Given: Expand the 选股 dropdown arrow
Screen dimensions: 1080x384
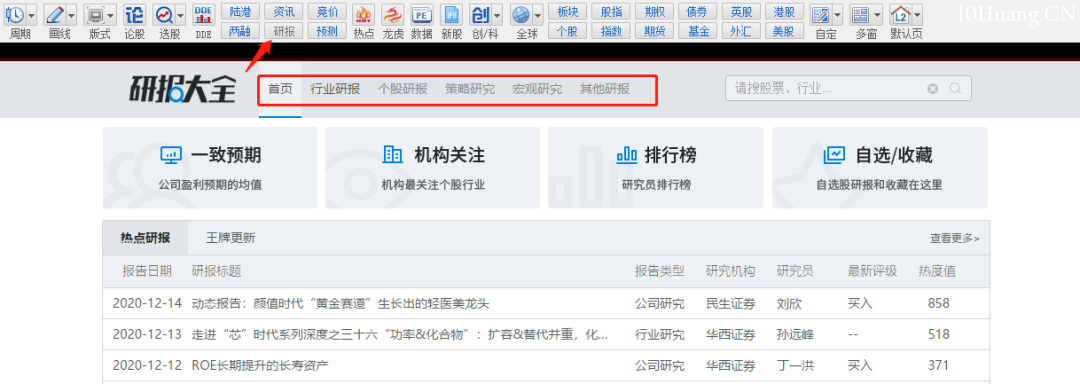Looking at the screenshot, I should [x=180, y=14].
